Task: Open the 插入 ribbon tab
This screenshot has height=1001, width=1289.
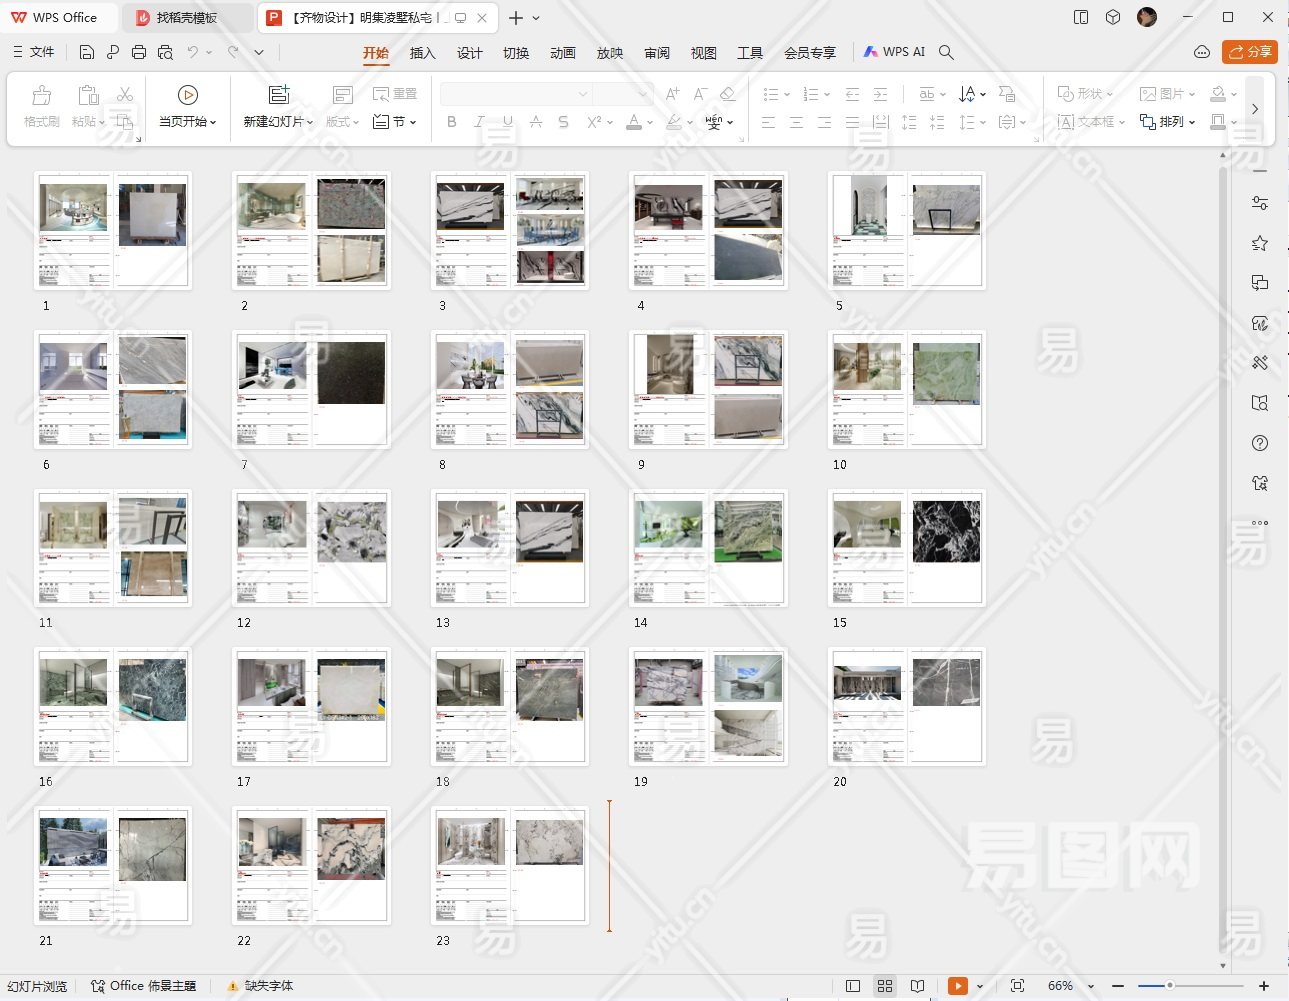Action: [x=422, y=53]
